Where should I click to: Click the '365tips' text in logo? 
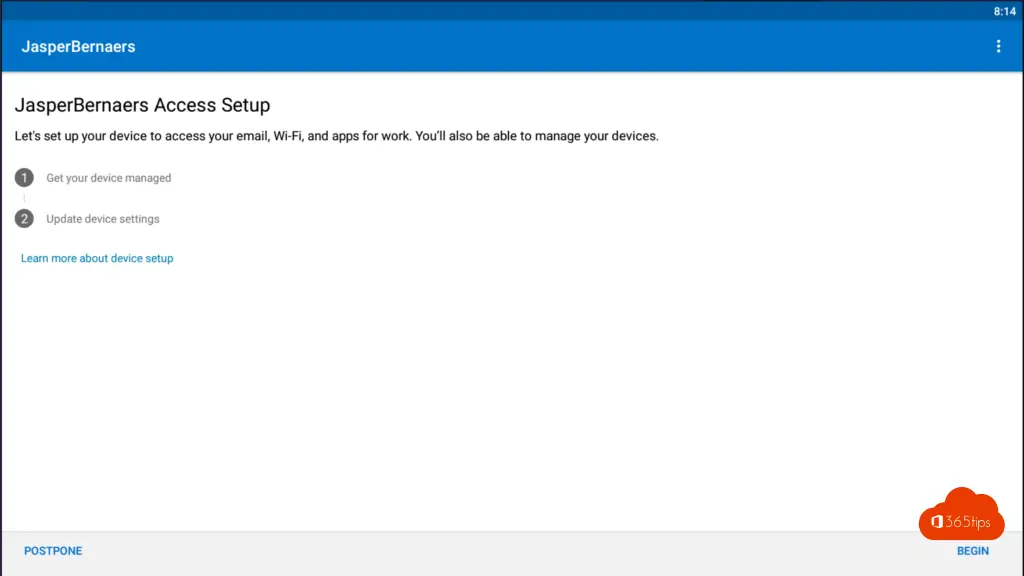[x=968, y=522]
